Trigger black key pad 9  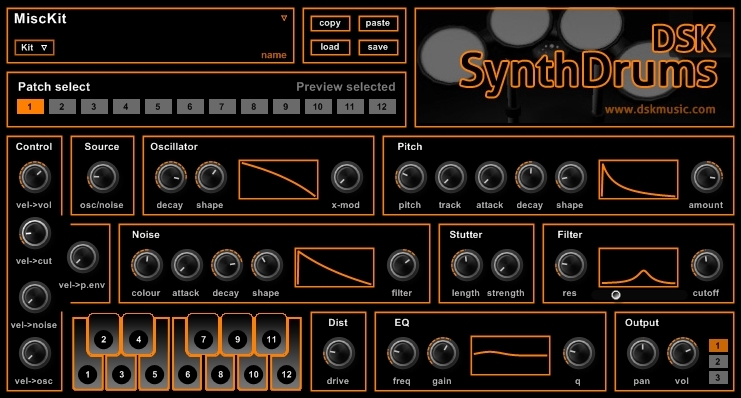[237, 335]
